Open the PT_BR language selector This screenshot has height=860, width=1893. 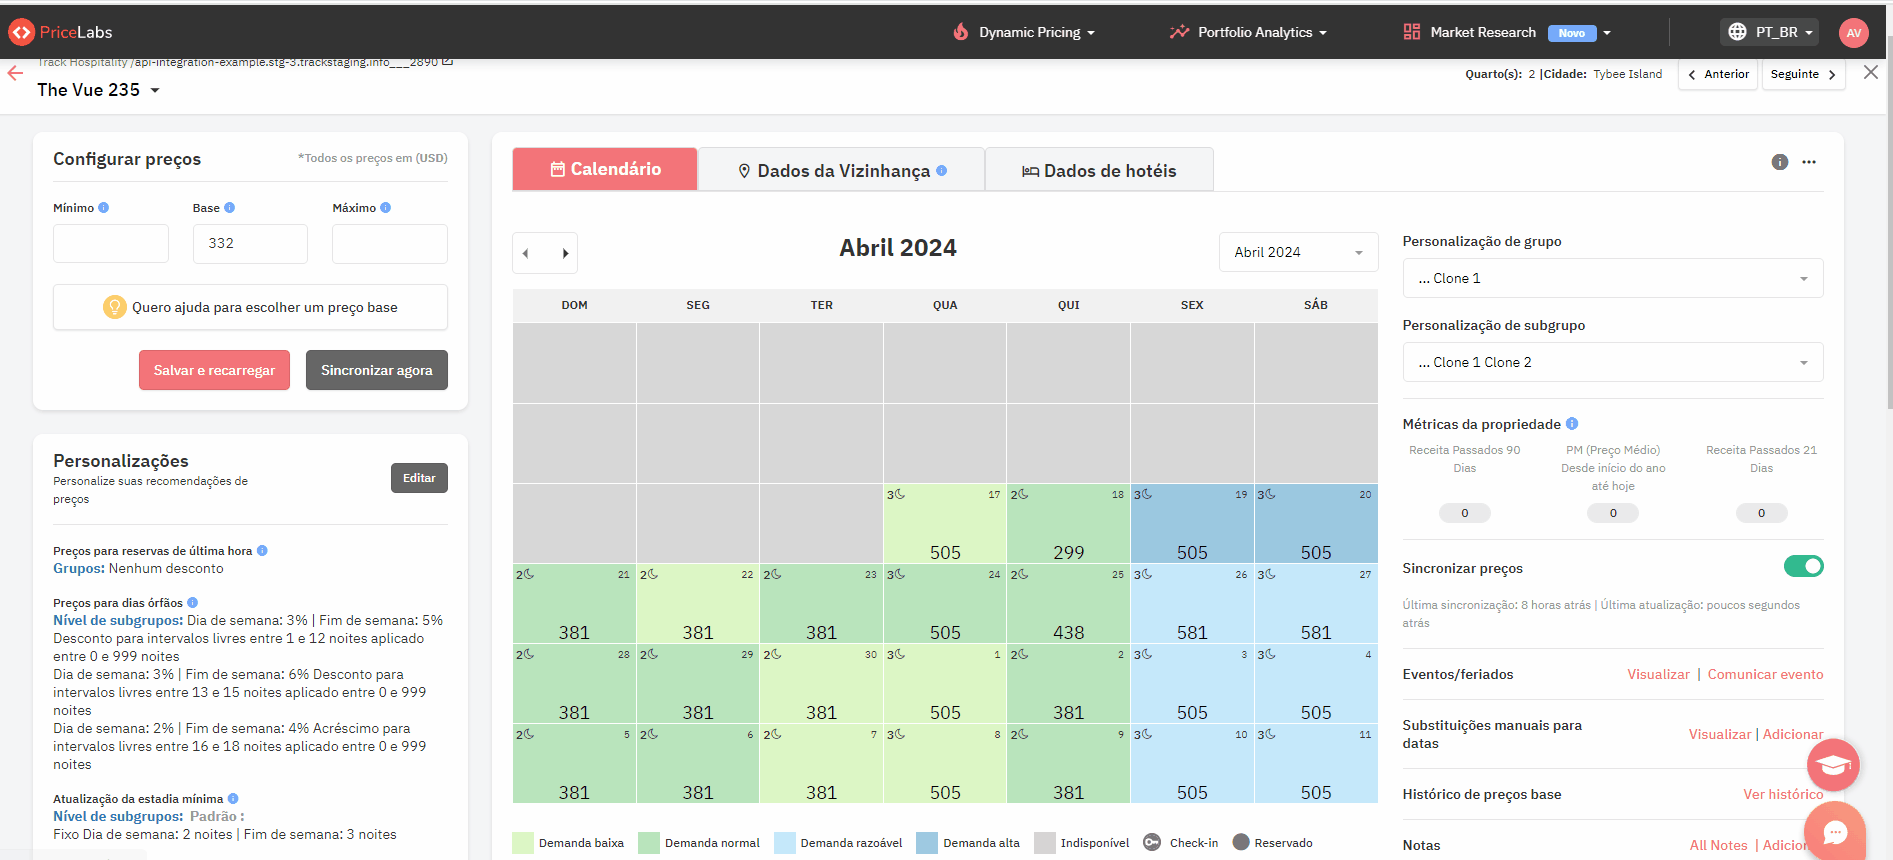(1769, 32)
